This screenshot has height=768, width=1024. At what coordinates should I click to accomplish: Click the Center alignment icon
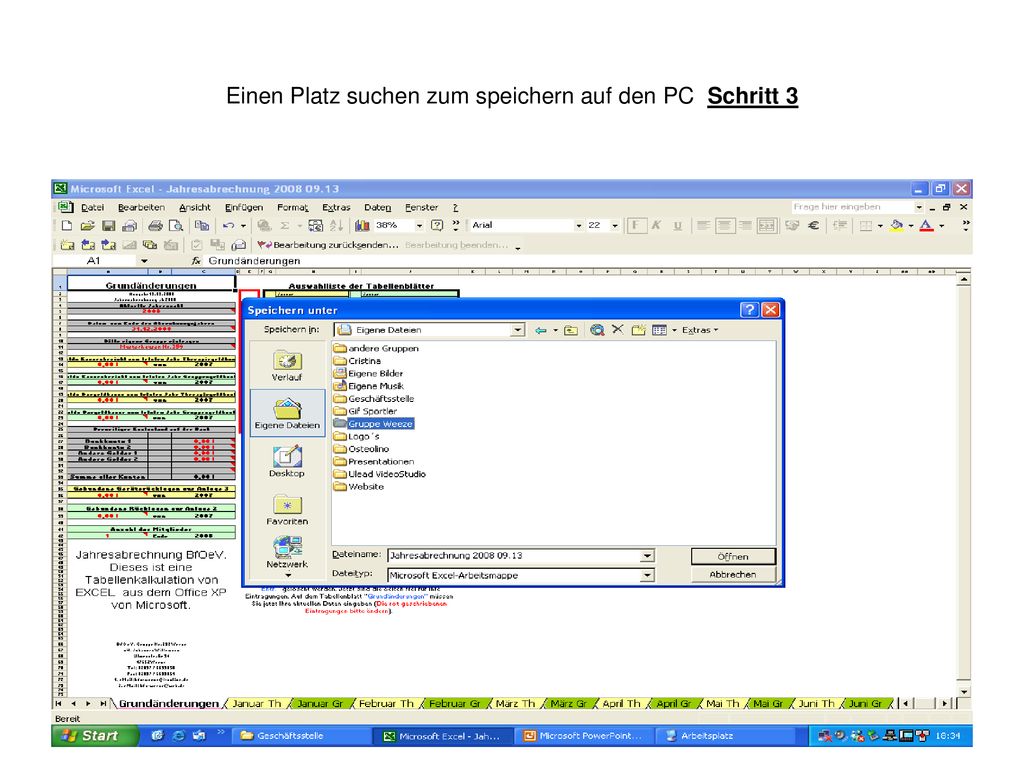click(x=724, y=226)
